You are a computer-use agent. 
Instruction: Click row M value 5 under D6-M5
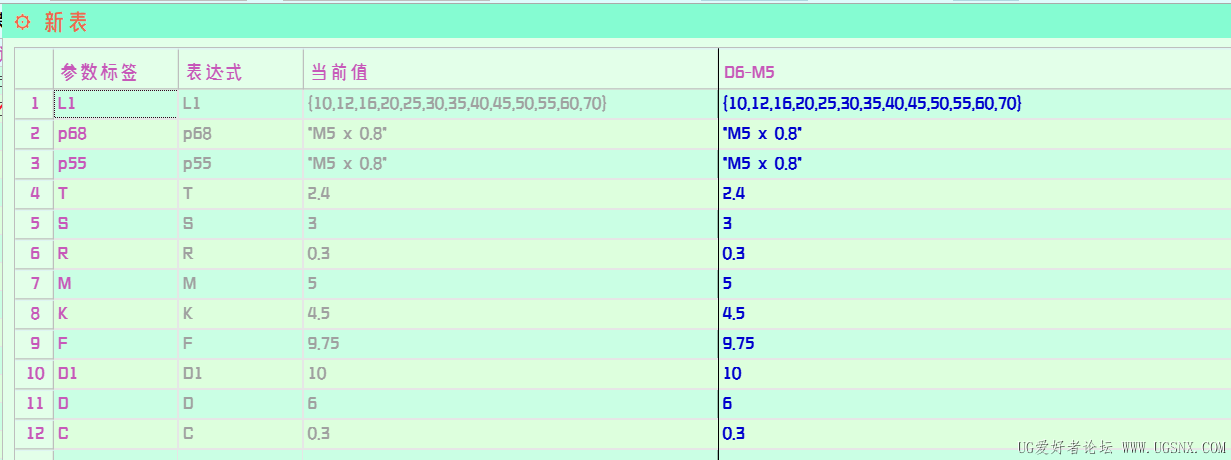tap(975, 284)
